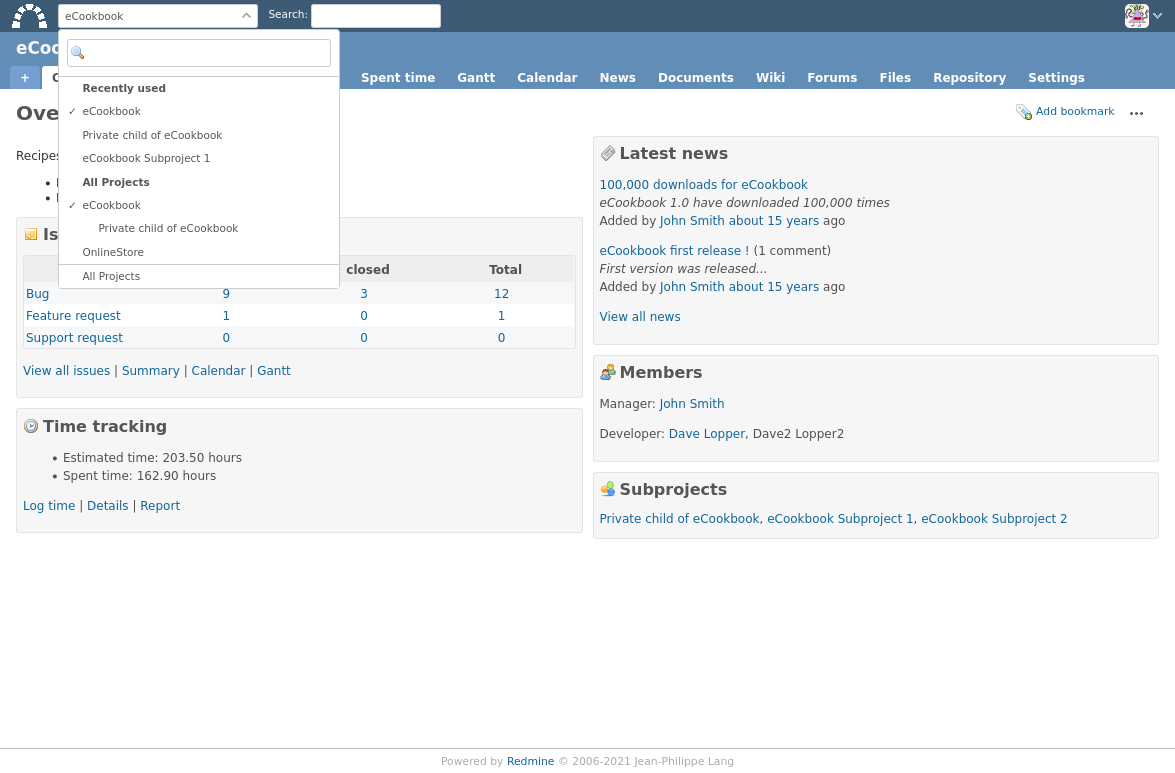Image resolution: width=1175 pixels, height=773 pixels.
Task: Open developer Dave Lopper's profile
Action: 707,434
